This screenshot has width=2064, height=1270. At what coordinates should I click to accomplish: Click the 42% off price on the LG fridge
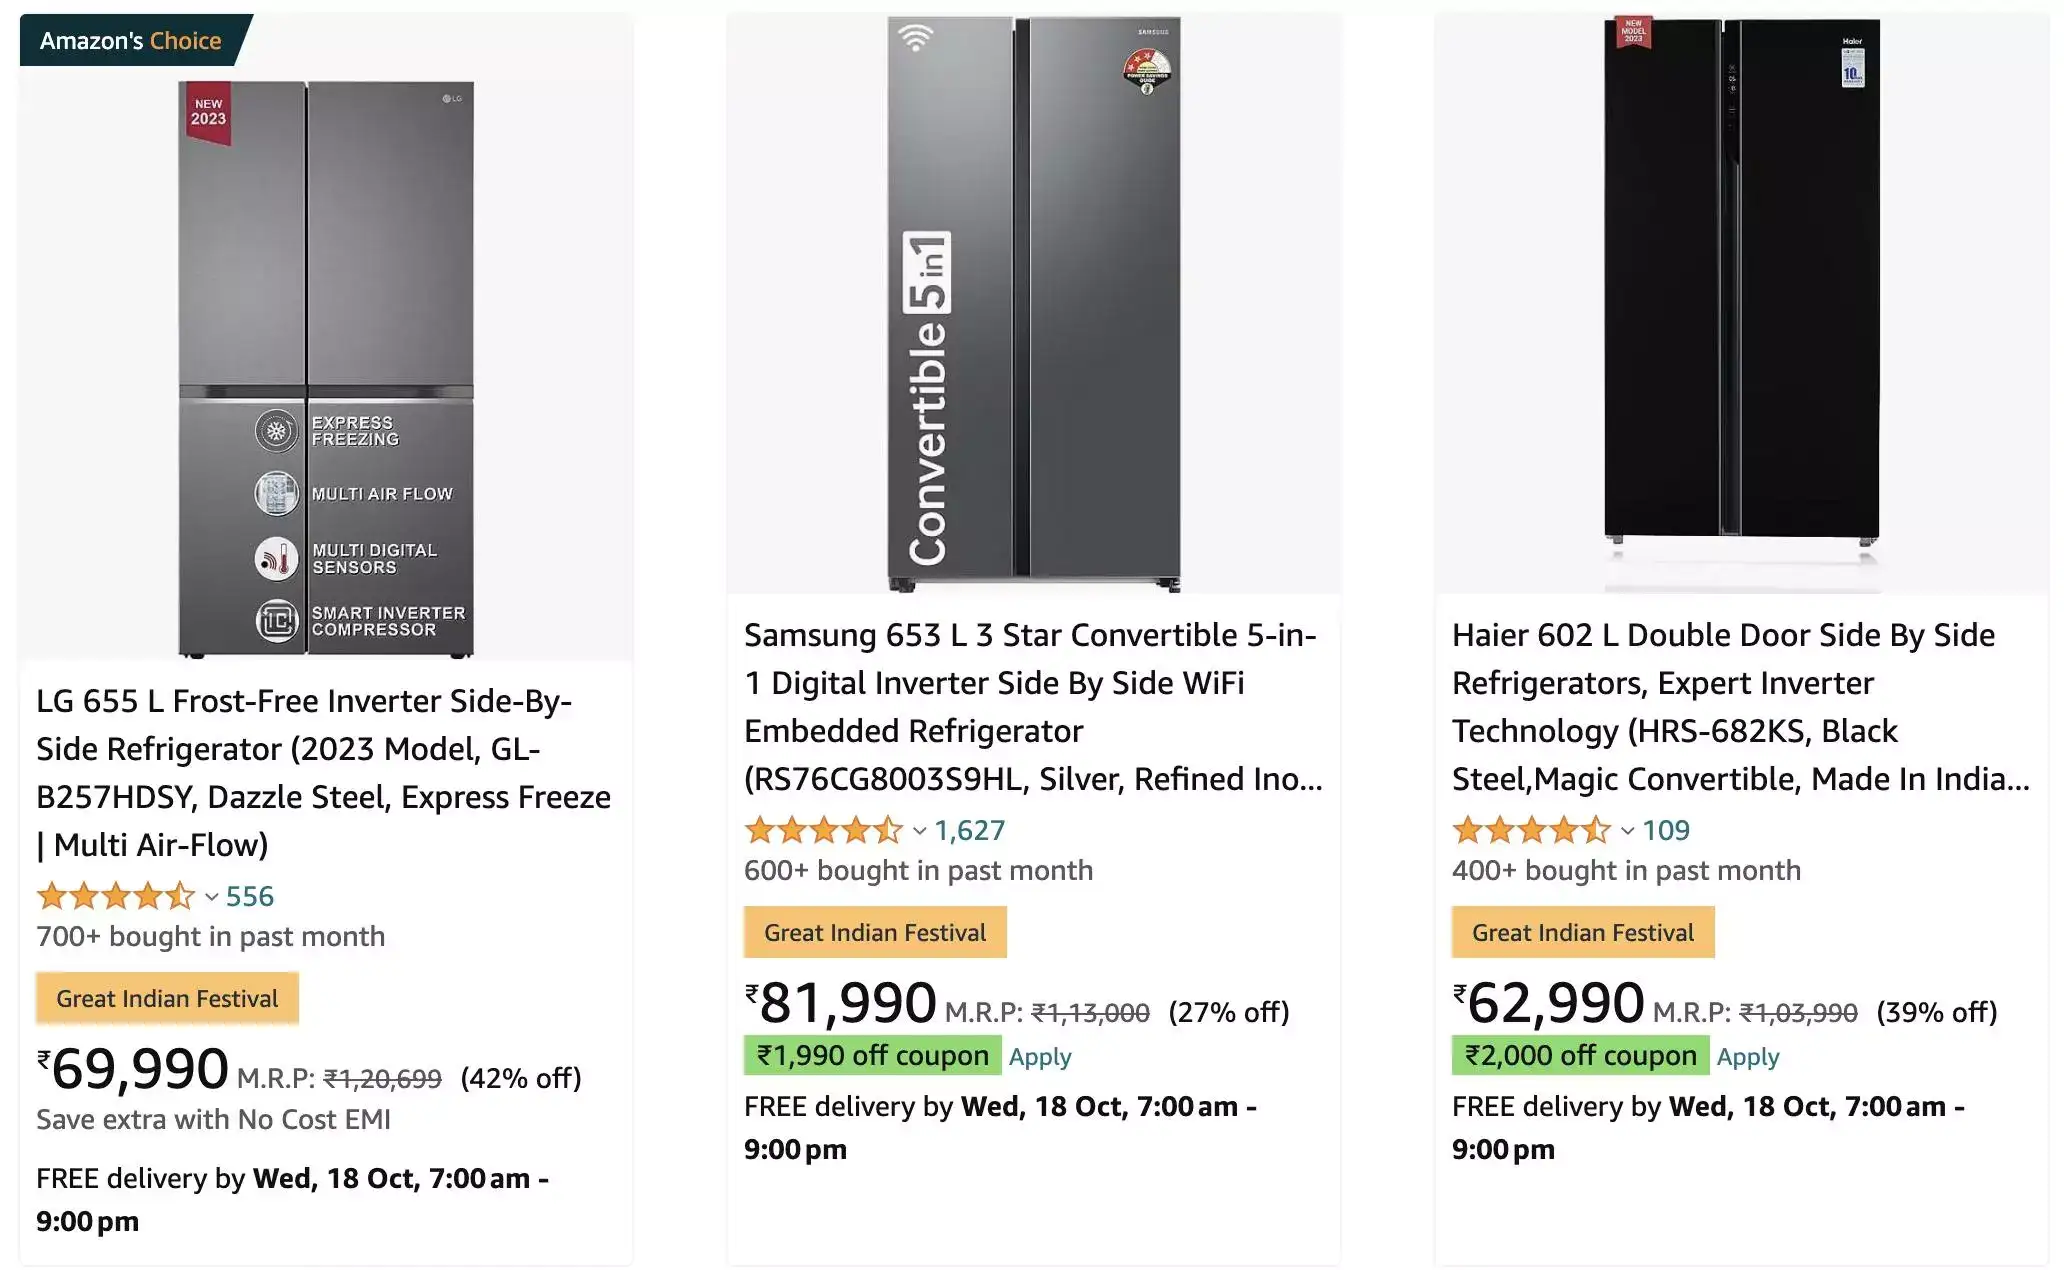[x=520, y=1078]
